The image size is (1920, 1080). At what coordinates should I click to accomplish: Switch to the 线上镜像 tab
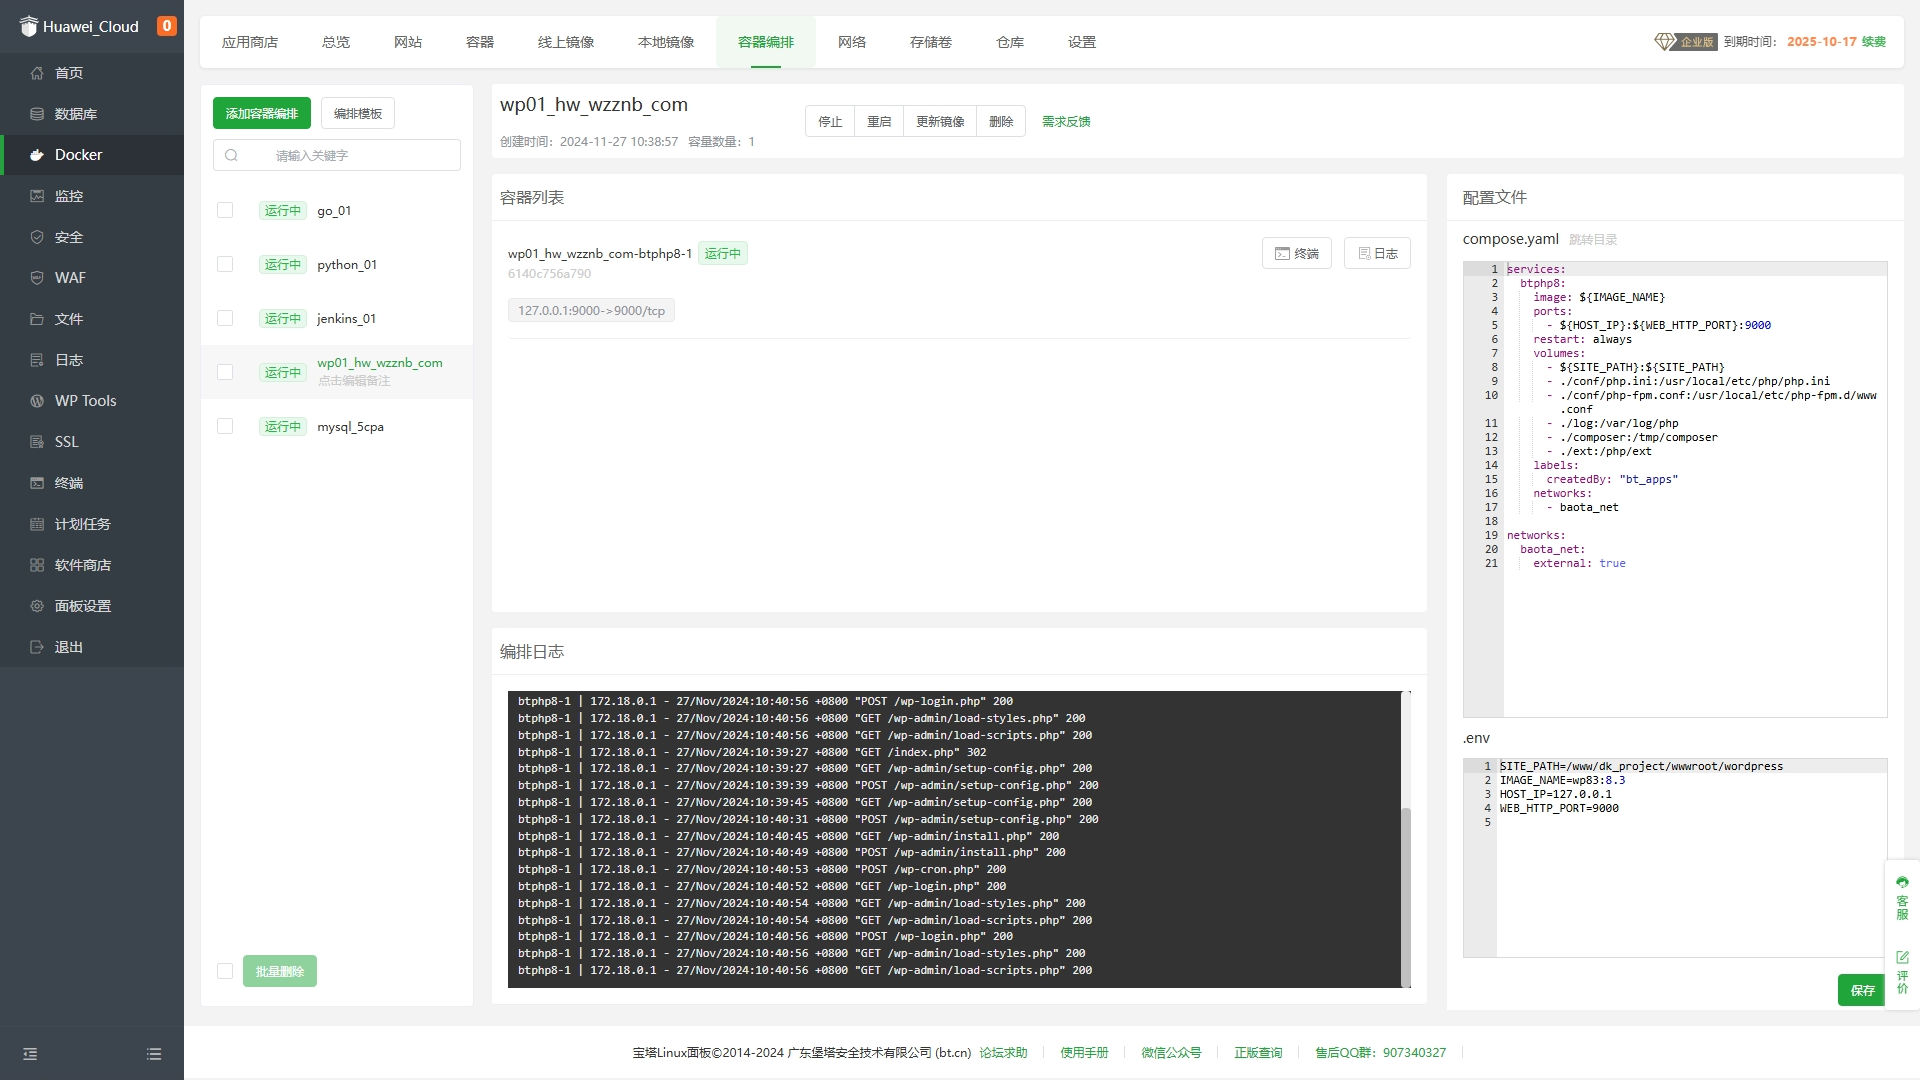pyautogui.click(x=566, y=42)
